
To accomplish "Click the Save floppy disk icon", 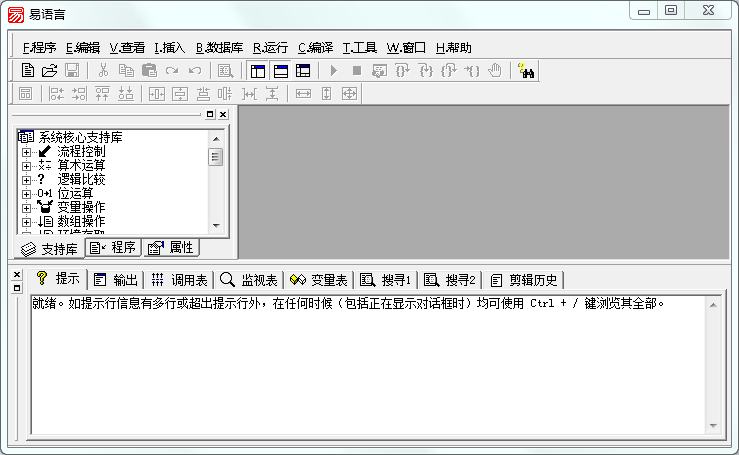I will 72,71.
